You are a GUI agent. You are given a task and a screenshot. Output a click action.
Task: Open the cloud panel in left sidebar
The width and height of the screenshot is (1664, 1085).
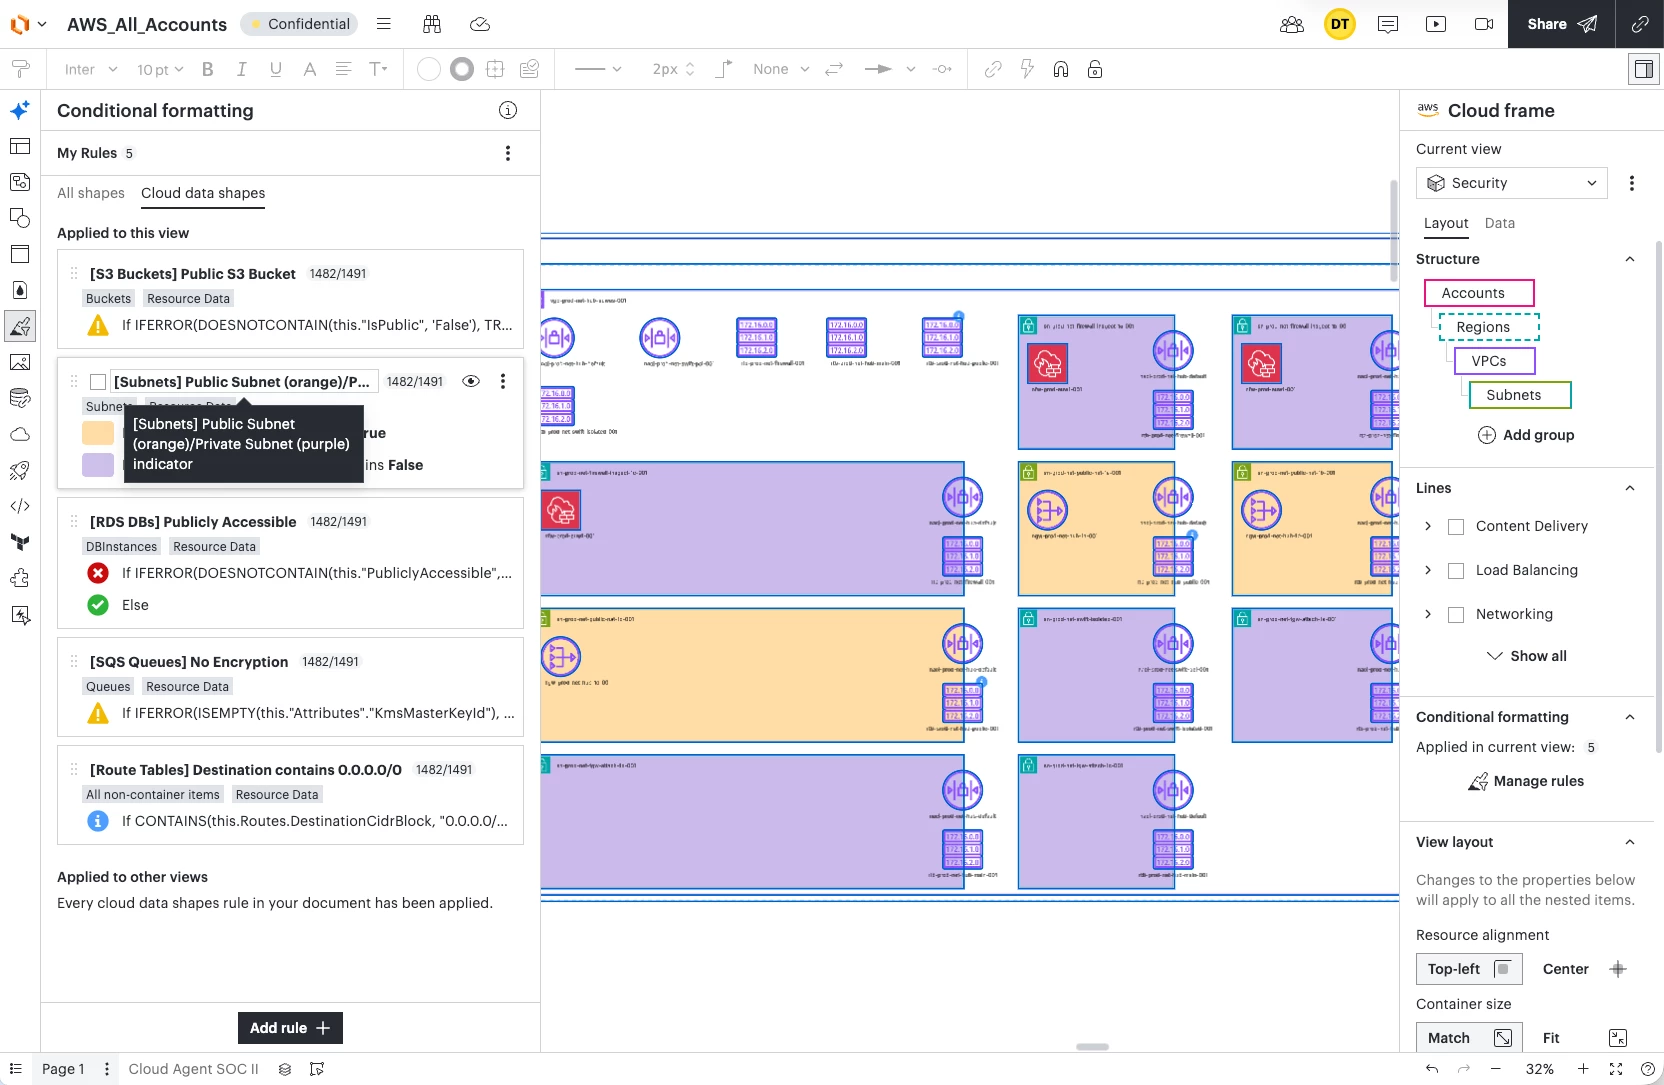(20, 434)
